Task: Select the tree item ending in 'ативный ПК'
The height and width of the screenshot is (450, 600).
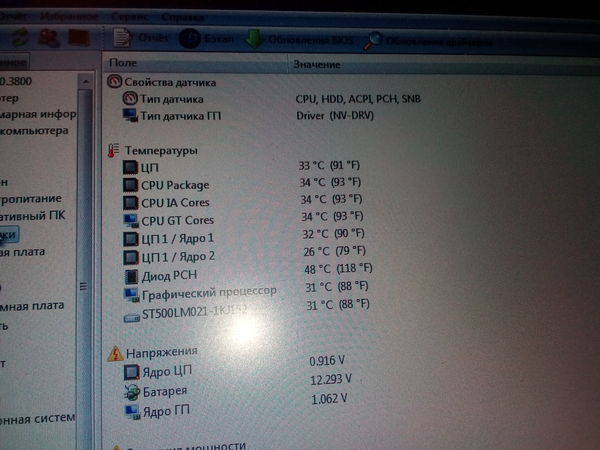Action: tap(33, 216)
